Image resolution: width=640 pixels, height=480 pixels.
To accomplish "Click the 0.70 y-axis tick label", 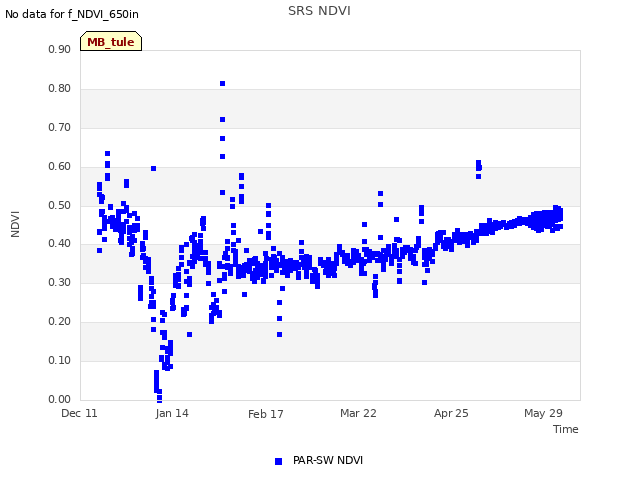I will coord(59,127).
